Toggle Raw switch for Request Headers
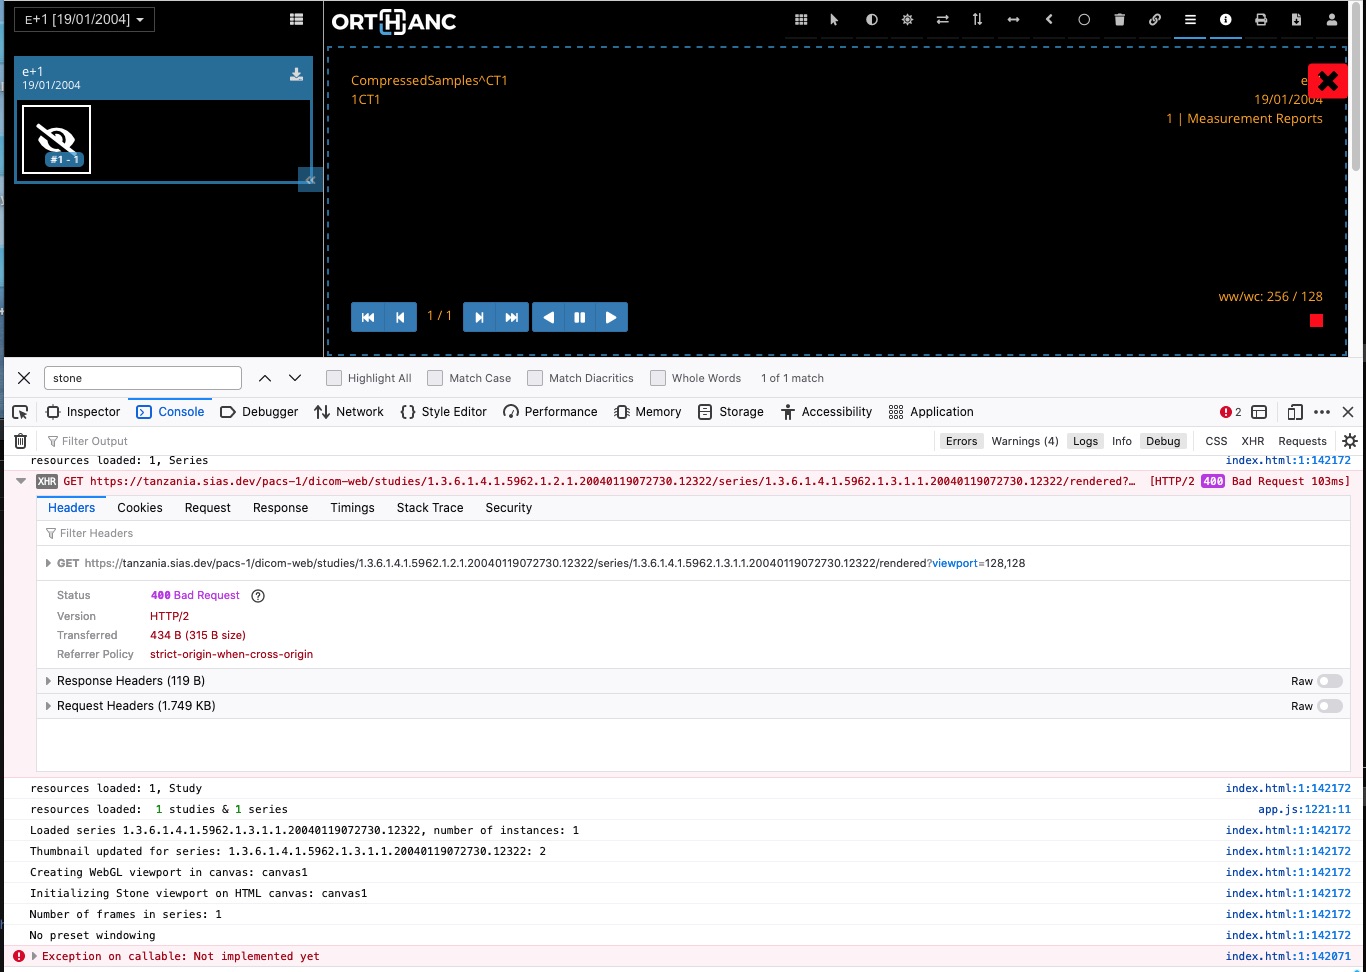This screenshot has width=1366, height=972. pyautogui.click(x=1330, y=706)
